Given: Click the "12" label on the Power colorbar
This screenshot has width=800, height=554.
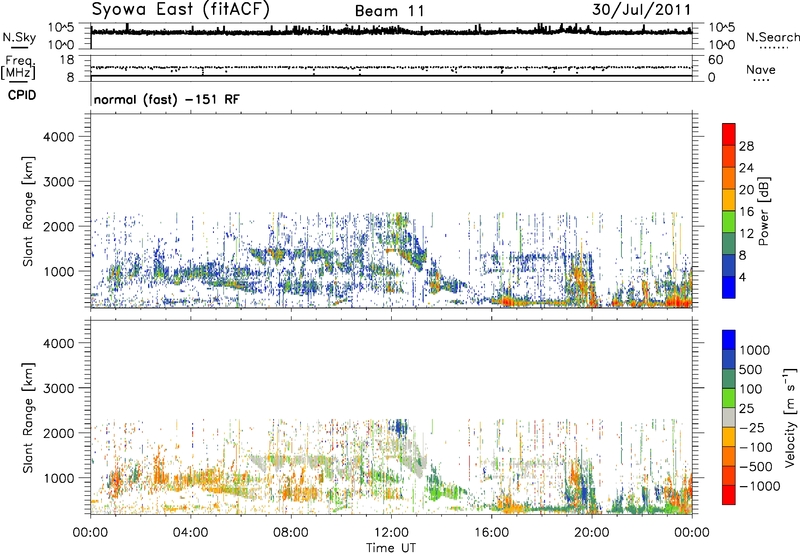Looking at the screenshot, I should [x=746, y=233].
